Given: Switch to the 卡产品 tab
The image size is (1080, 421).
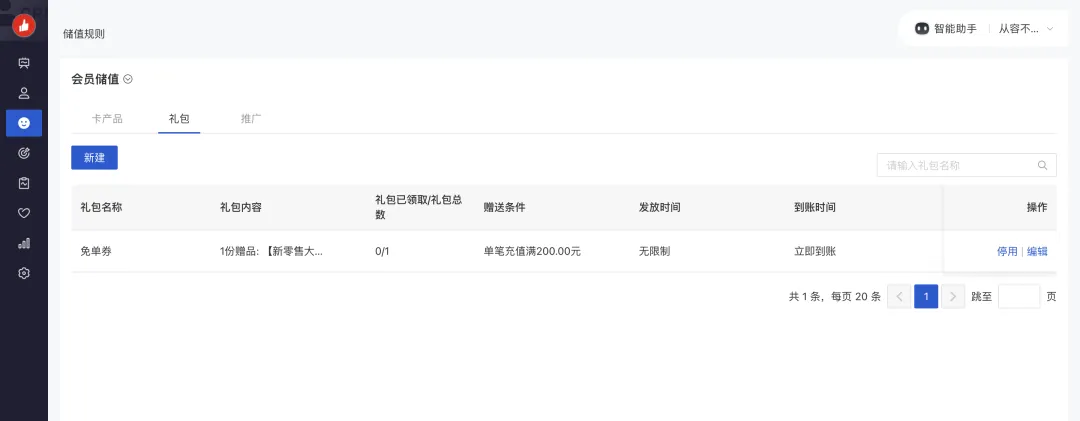Looking at the screenshot, I should point(107,119).
